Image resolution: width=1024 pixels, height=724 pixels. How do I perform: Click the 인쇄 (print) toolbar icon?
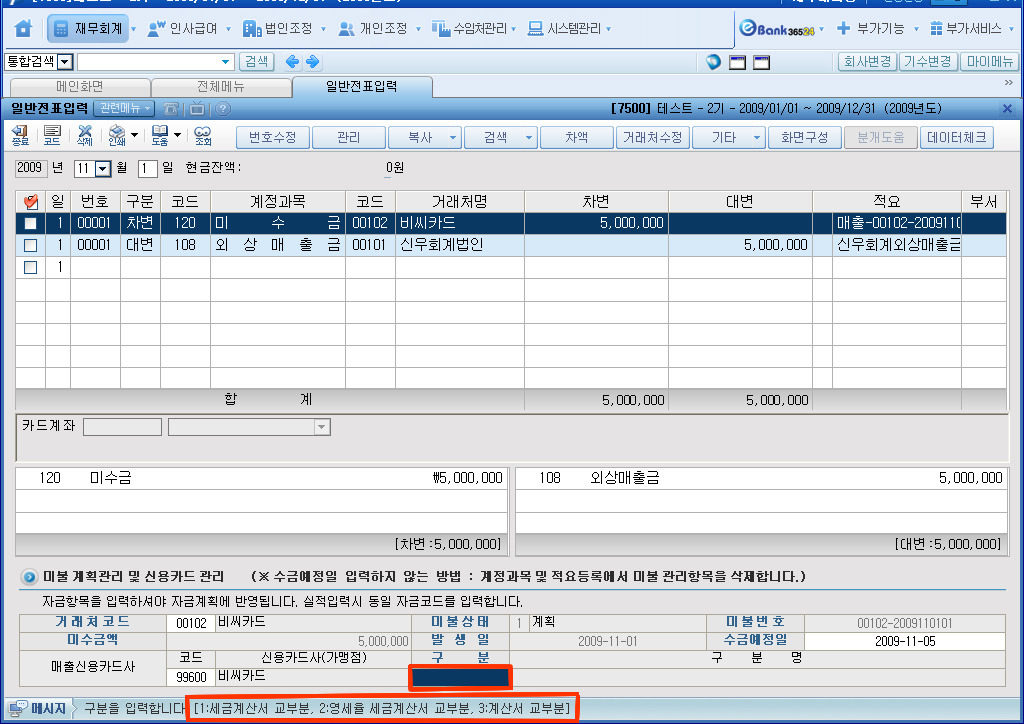coord(117,137)
